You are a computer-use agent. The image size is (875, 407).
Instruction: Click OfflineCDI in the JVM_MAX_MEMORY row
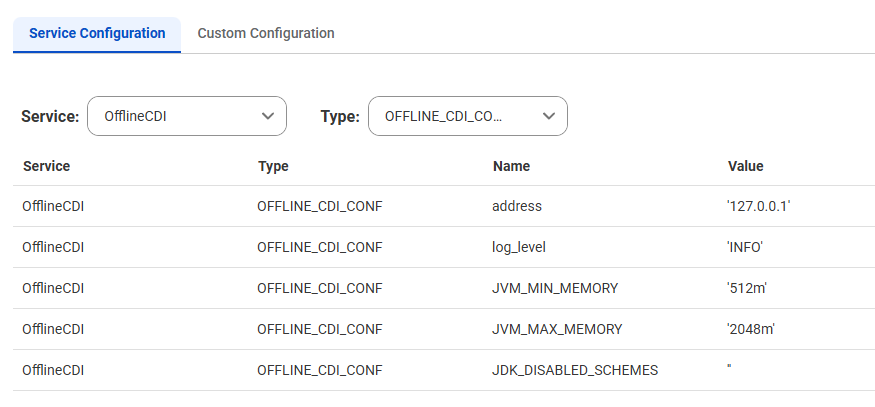click(53, 329)
